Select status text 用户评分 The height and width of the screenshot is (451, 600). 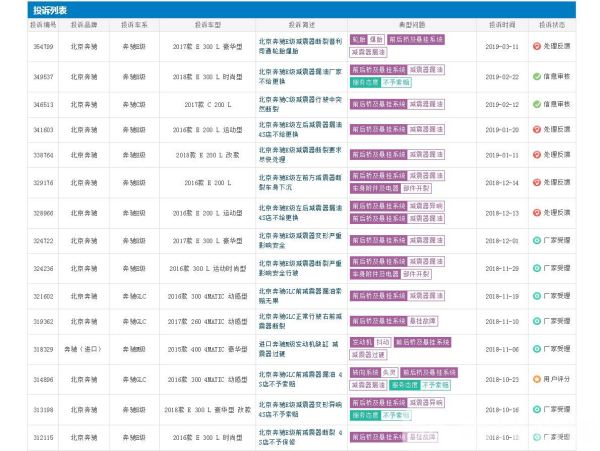(556, 379)
